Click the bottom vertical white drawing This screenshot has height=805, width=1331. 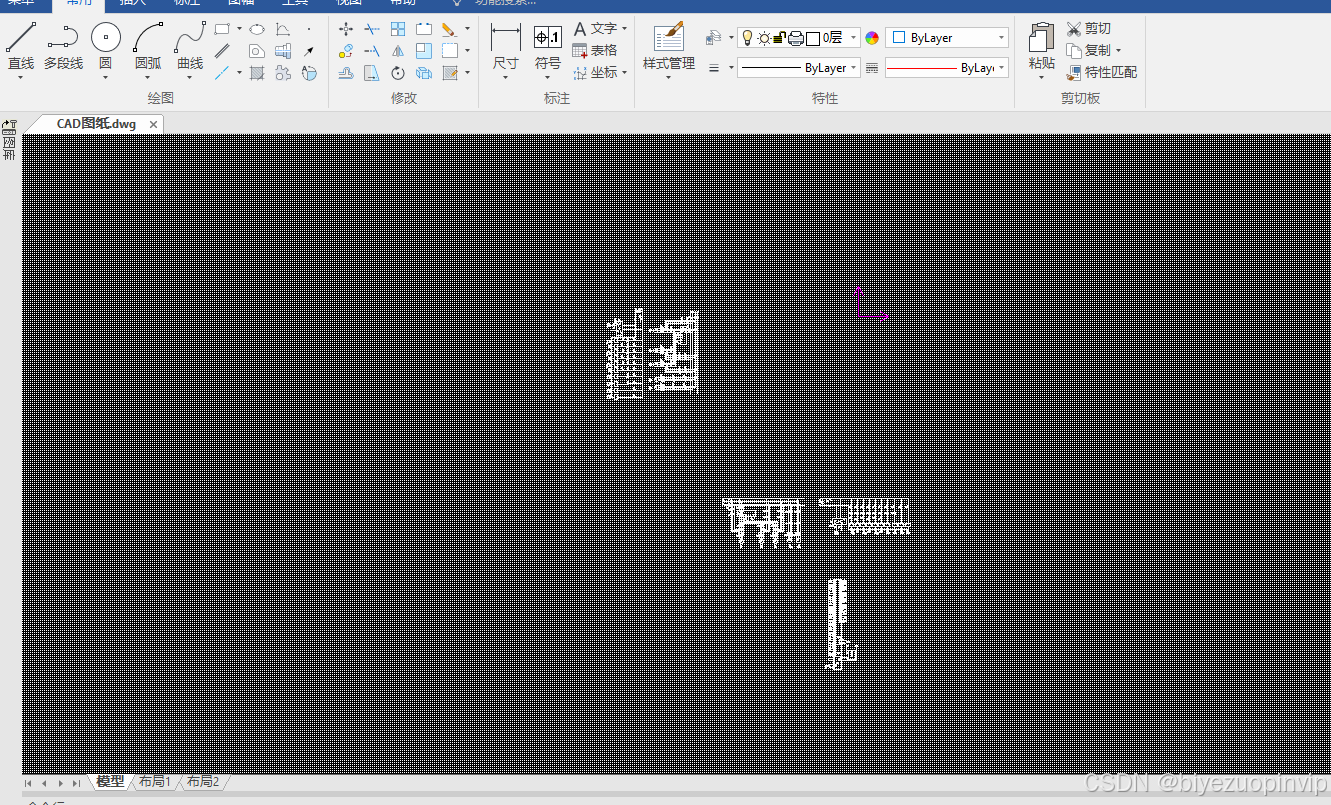tap(841, 624)
